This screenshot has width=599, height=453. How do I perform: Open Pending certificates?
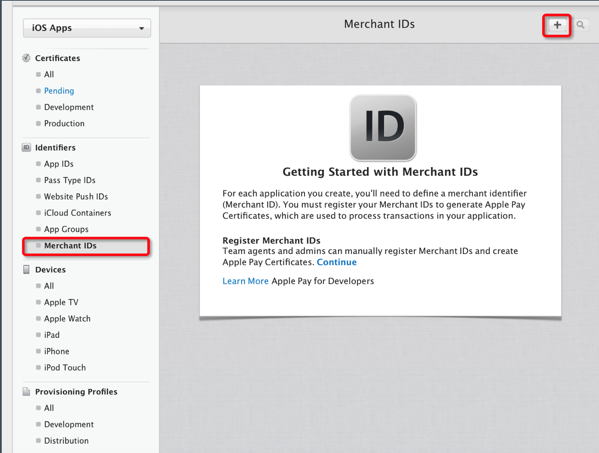pos(59,91)
